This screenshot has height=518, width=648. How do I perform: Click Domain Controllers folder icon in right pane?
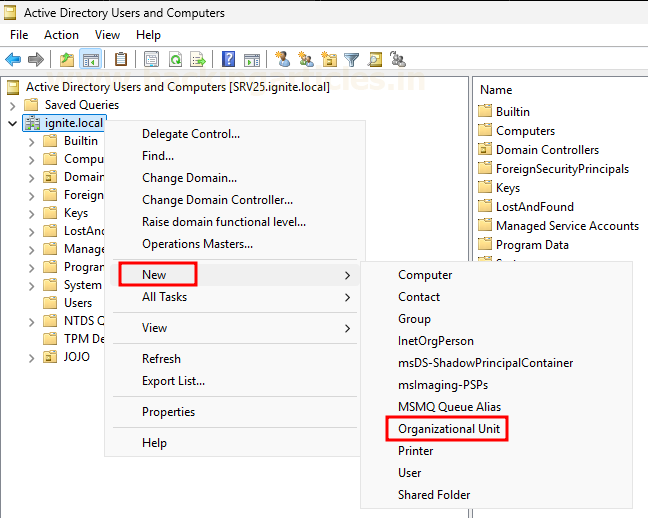pyautogui.click(x=485, y=149)
